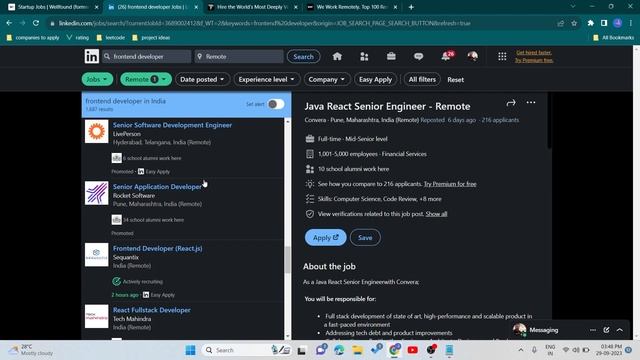
Task: Open Notifications bell with 26 badge
Action: 447,56
